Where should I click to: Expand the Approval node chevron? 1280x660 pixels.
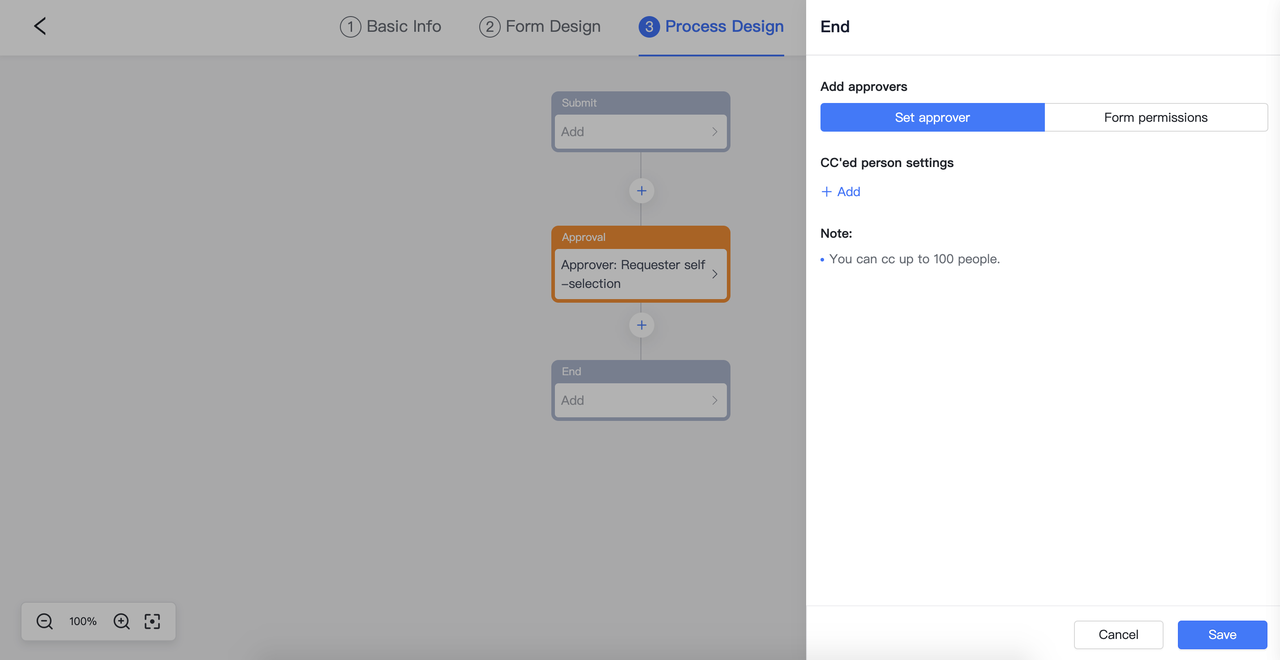(714, 274)
